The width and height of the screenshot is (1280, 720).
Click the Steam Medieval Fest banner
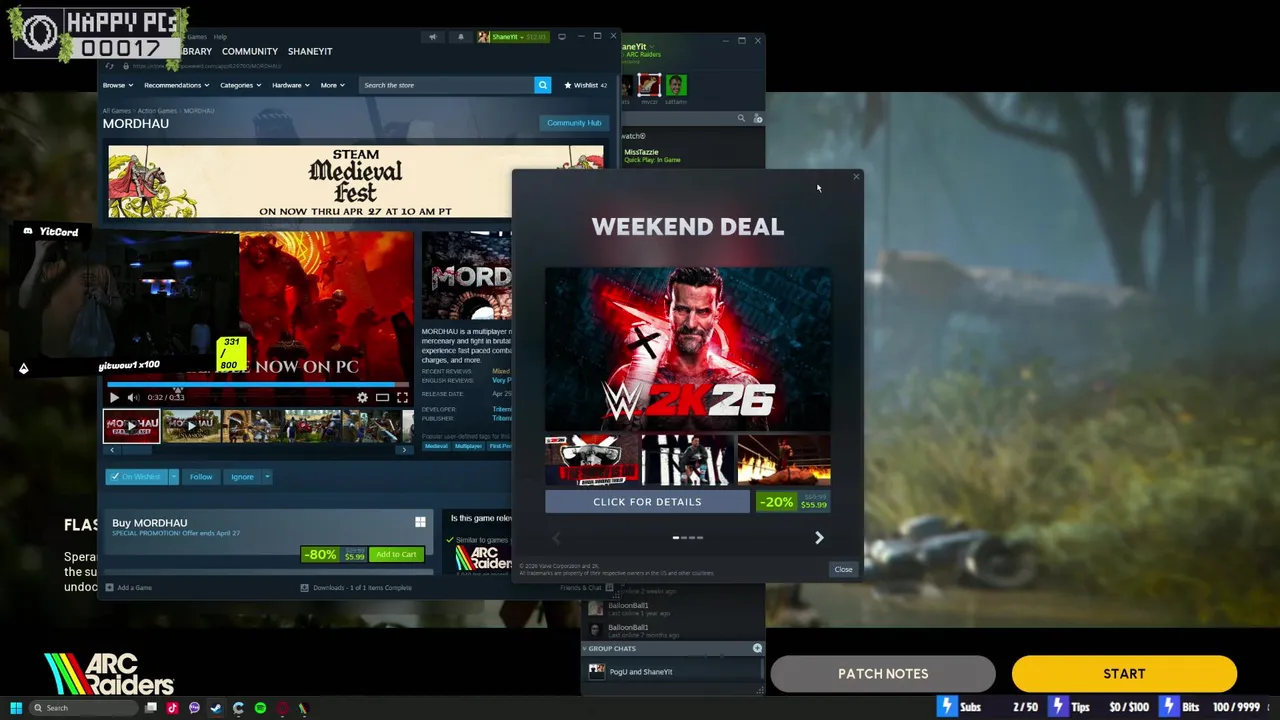pos(356,181)
